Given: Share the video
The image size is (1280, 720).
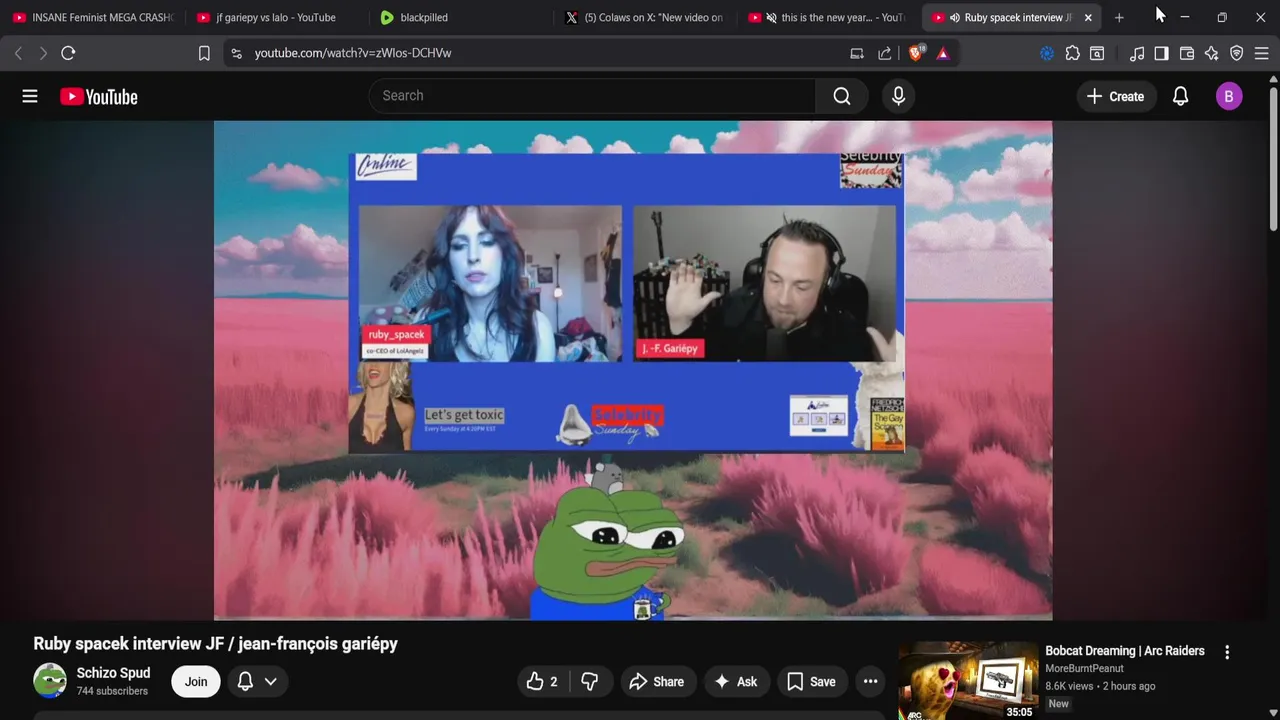Looking at the screenshot, I should 657,682.
